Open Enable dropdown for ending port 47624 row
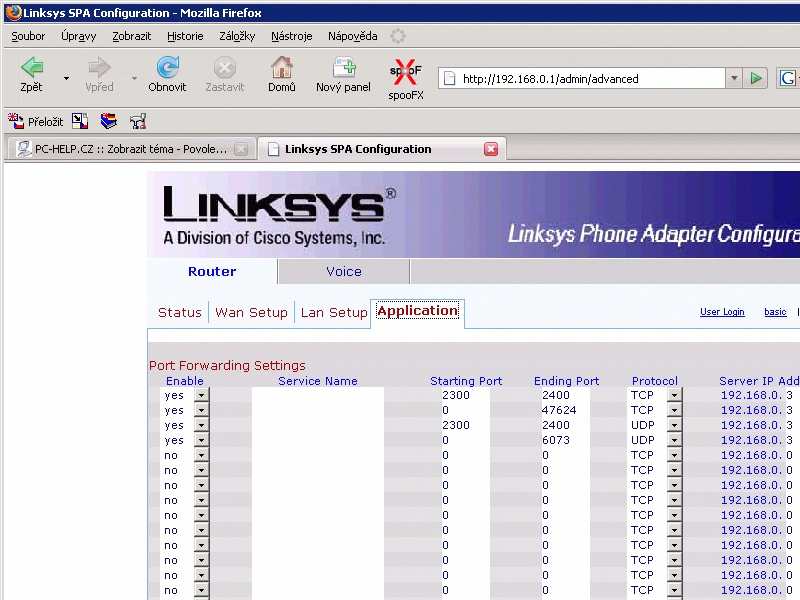Screen dimensions: 800x600 [x=201, y=410]
